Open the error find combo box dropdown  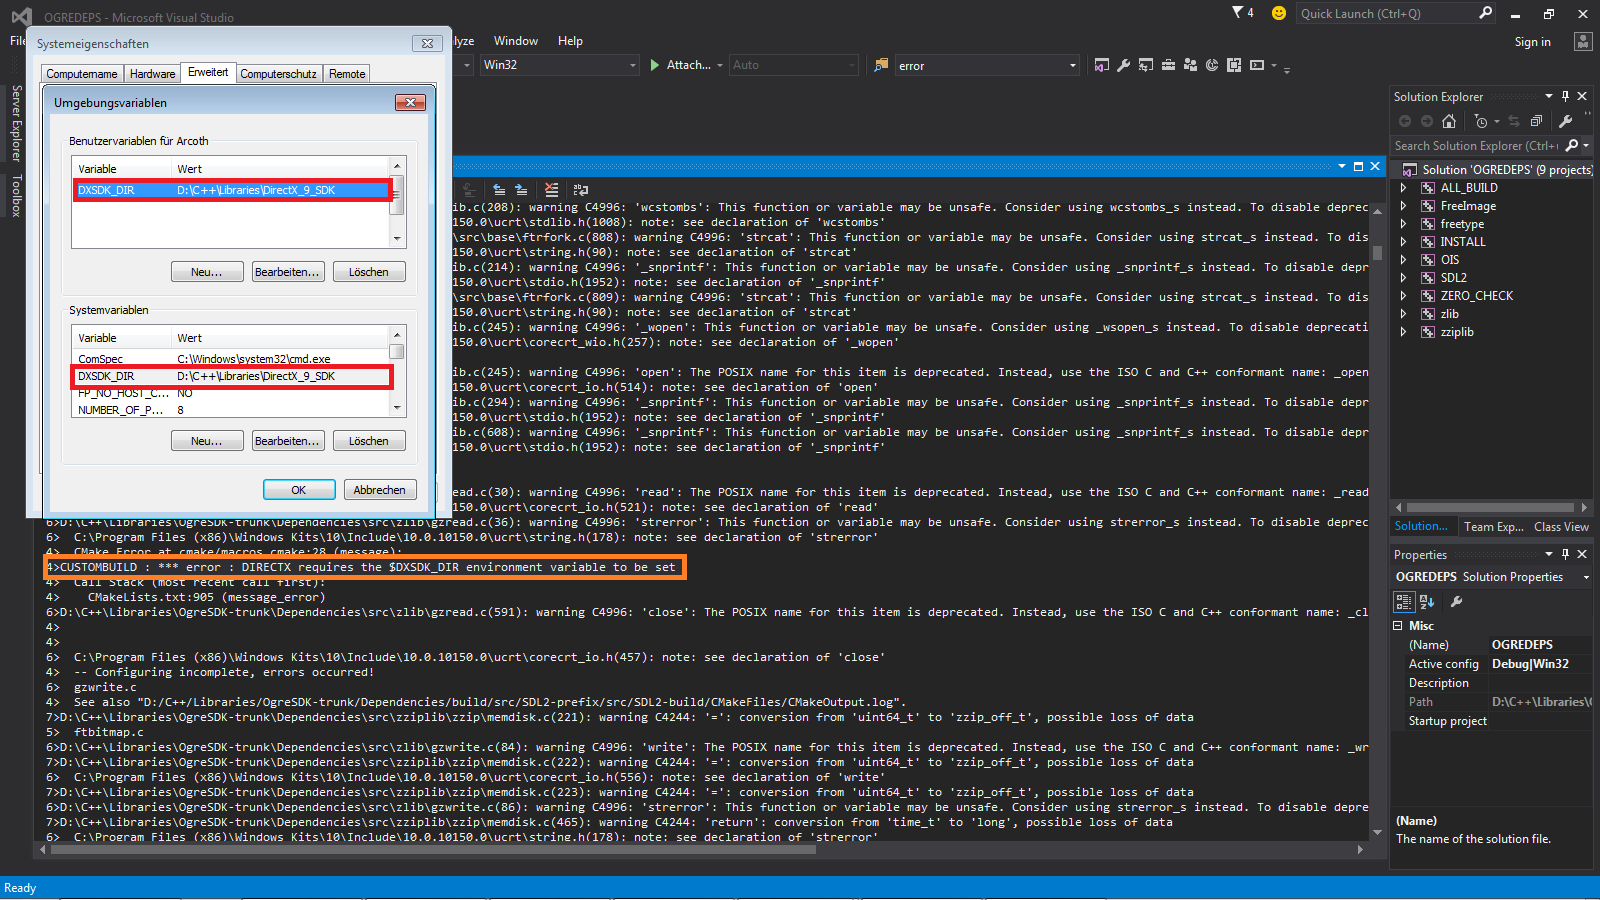1073,66
